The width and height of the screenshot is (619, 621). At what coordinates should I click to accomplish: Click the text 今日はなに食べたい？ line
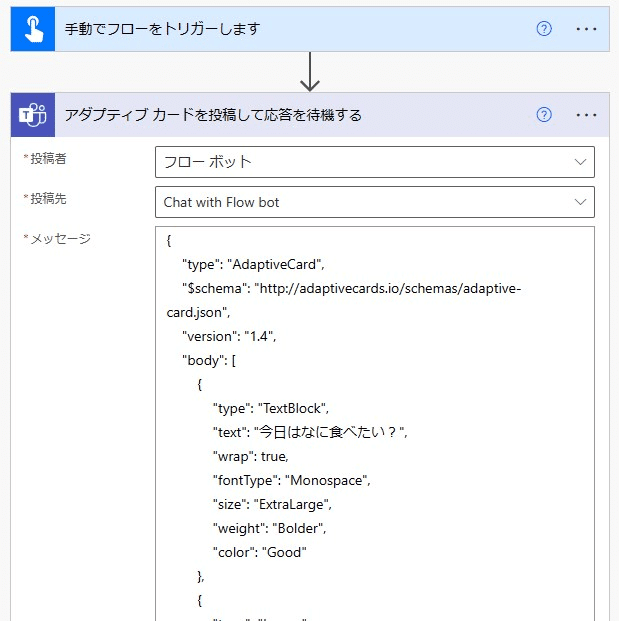[x=310, y=432]
